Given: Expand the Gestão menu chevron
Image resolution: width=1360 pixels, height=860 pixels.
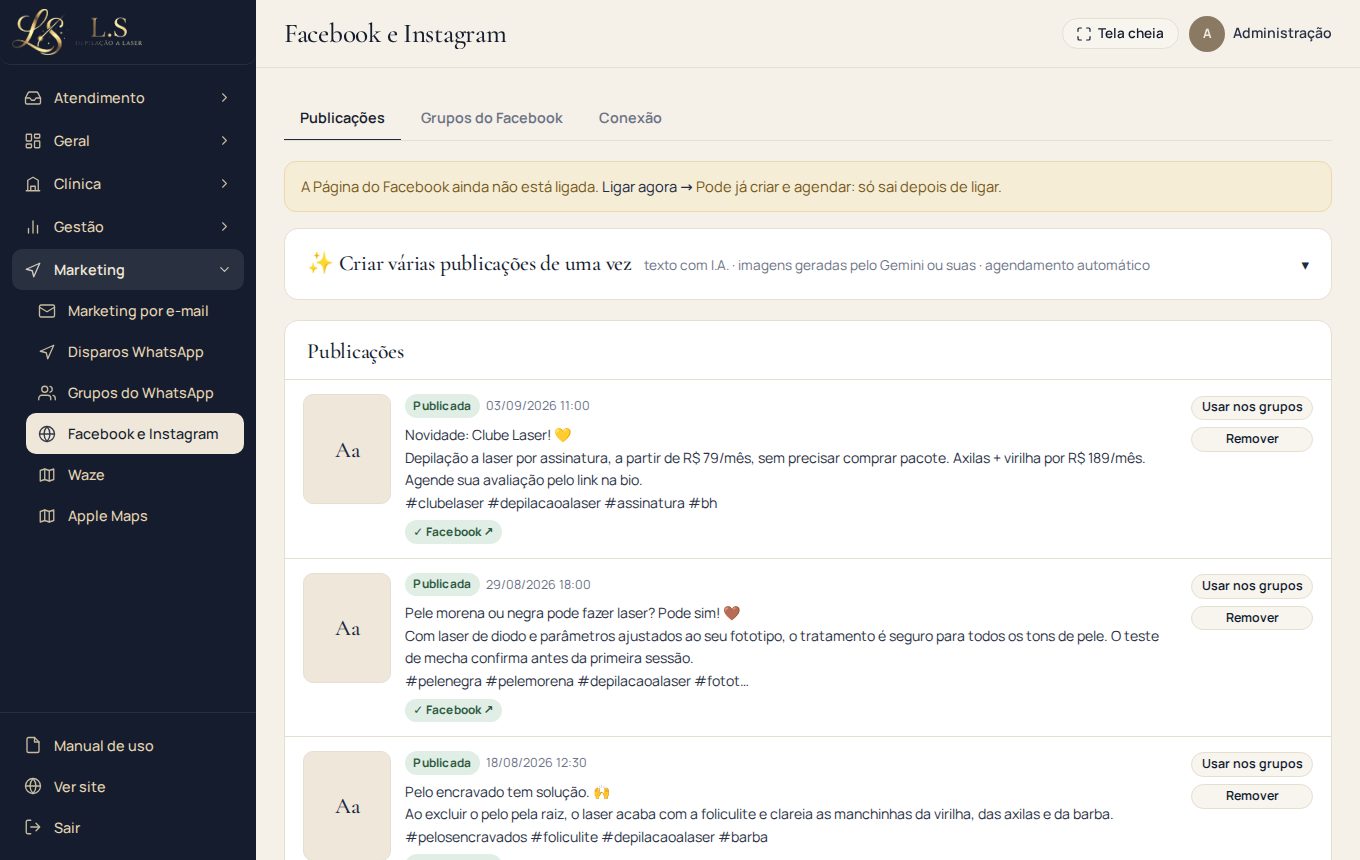Looking at the screenshot, I should click(x=224, y=227).
